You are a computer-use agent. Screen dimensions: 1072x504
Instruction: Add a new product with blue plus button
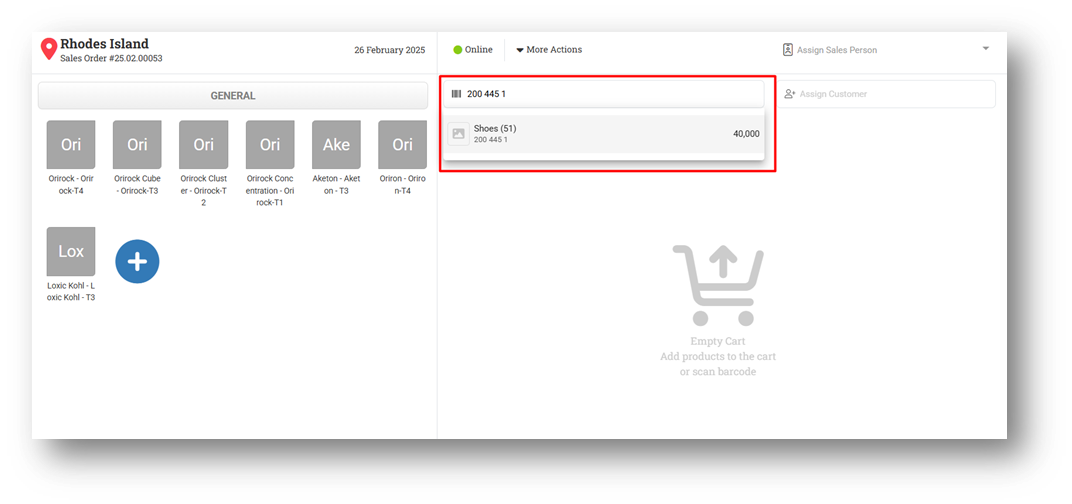click(x=137, y=261)
